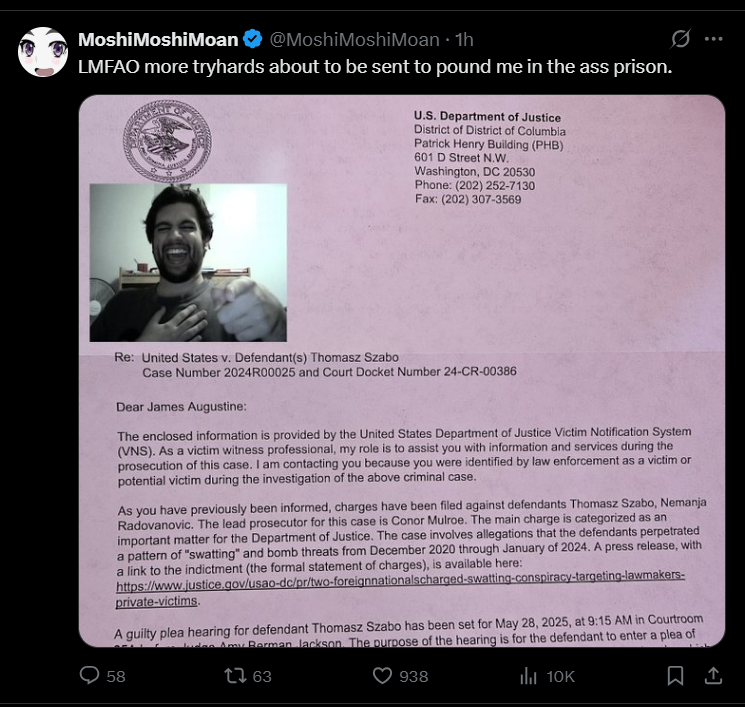Click the 1h post timestamp
745x707 pixels.
464,39
